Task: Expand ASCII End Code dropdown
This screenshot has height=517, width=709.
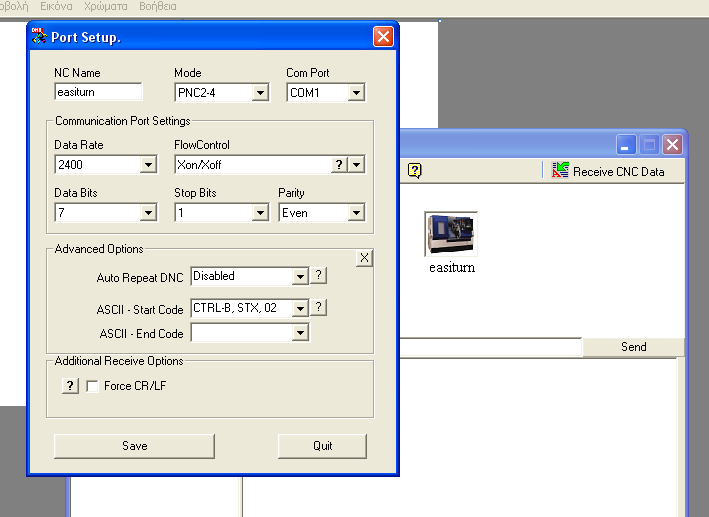Action: pos(300,333)
